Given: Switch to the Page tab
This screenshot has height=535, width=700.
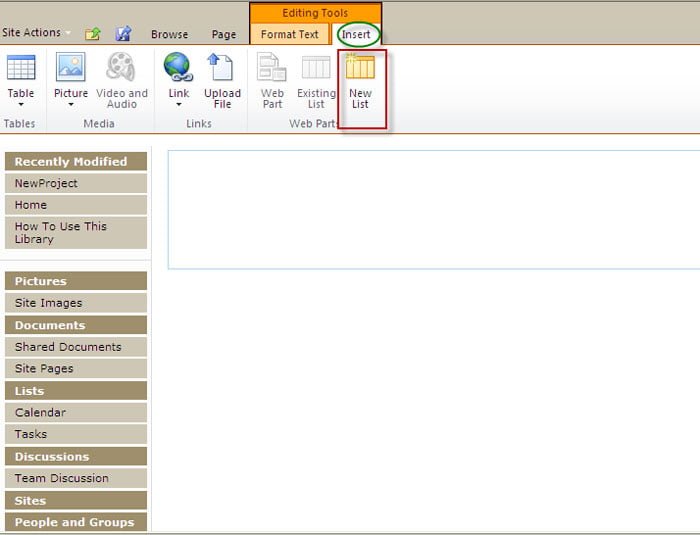Looking at the screenshot, I should pos(224,34).
